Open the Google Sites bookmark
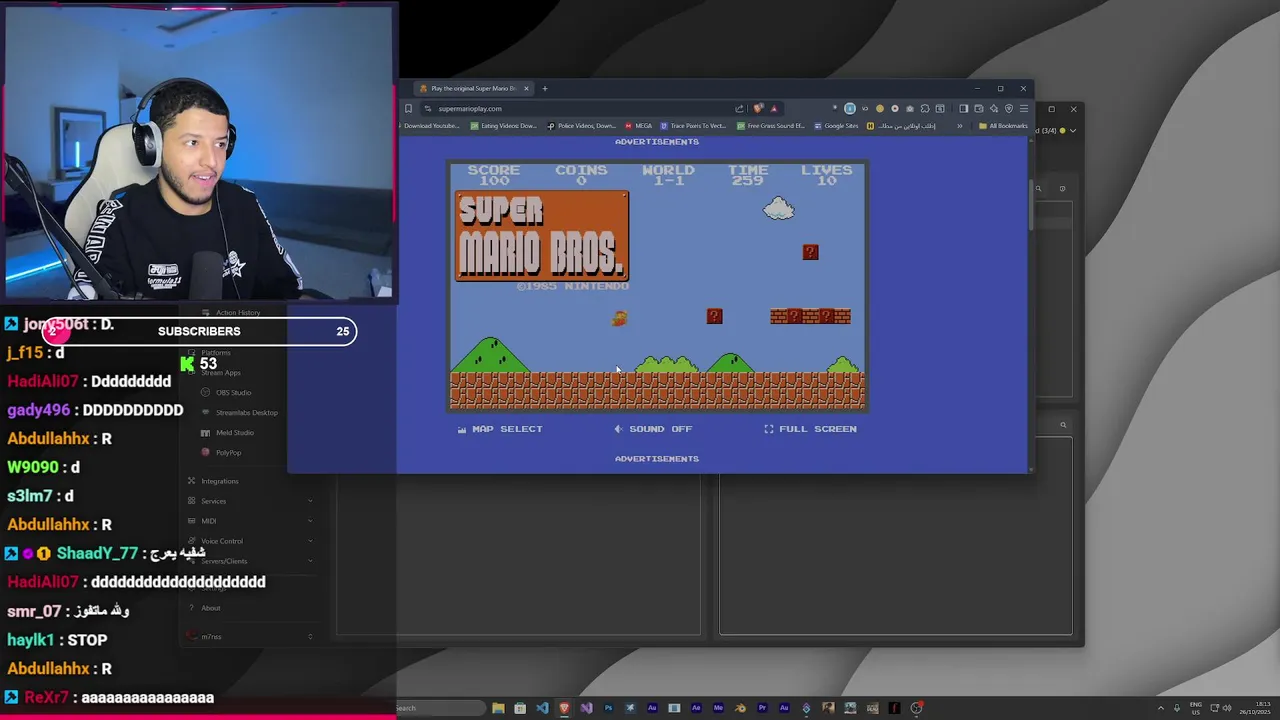1280x720 pixels. coord(836,126)
